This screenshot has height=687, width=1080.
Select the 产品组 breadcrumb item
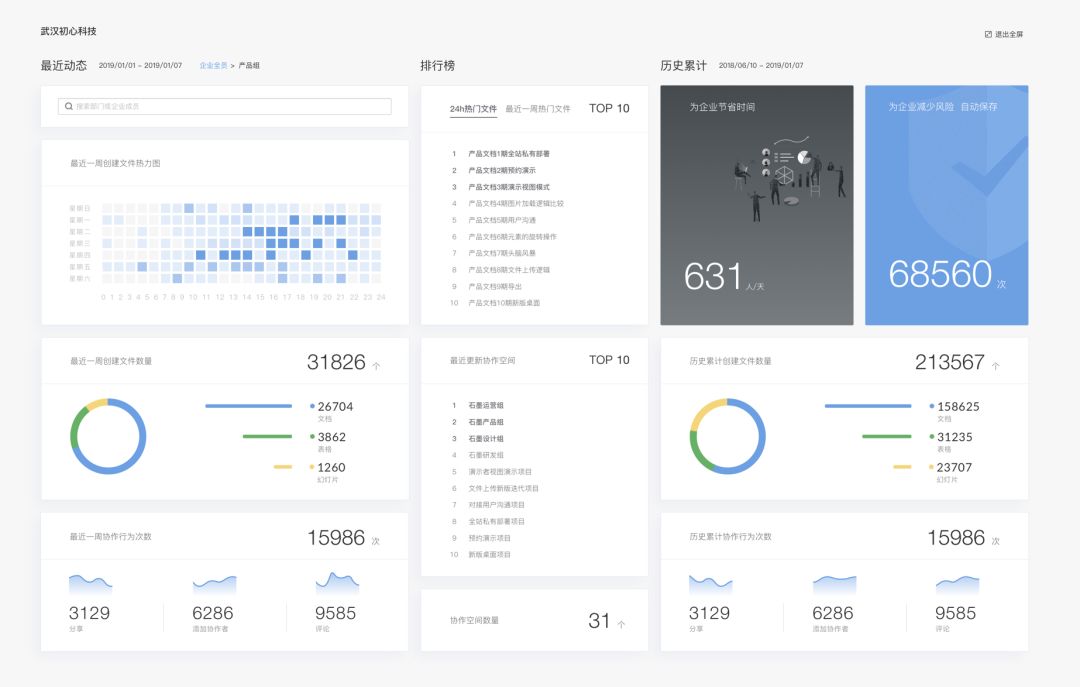[x=249, y=65]
